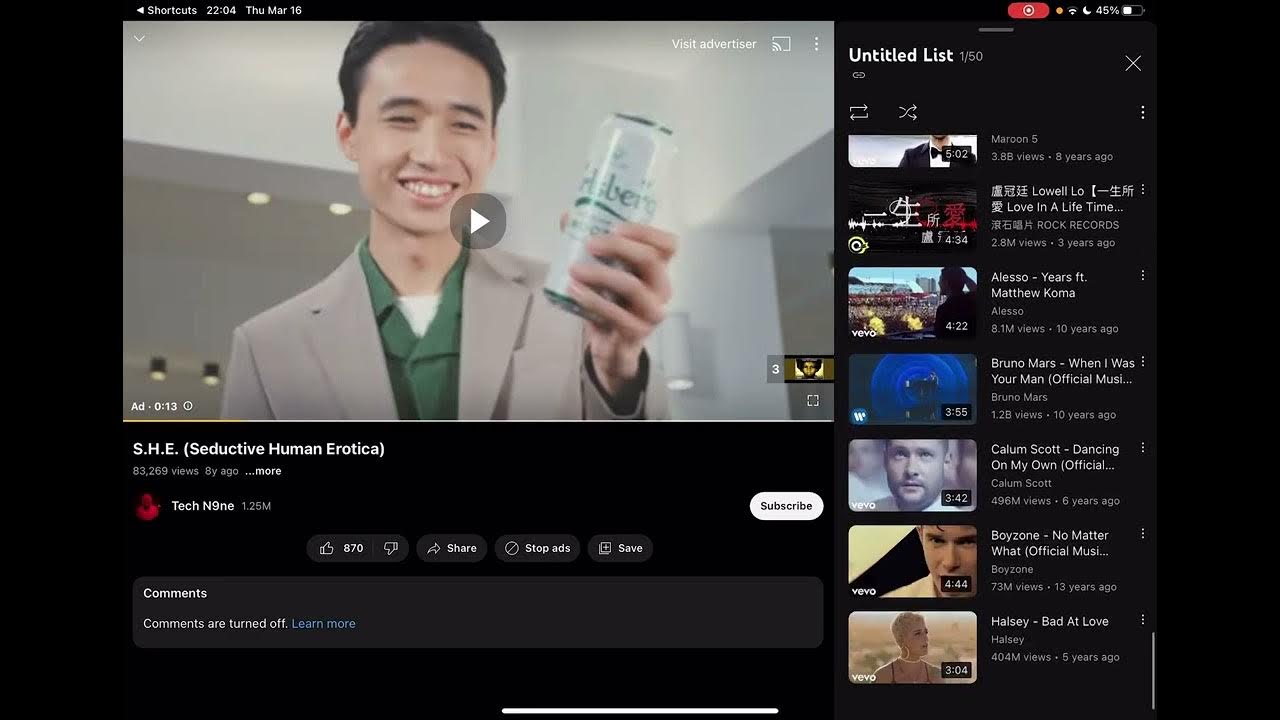
Task: Close the Untitled List panel
Action: coord(1133,63)
